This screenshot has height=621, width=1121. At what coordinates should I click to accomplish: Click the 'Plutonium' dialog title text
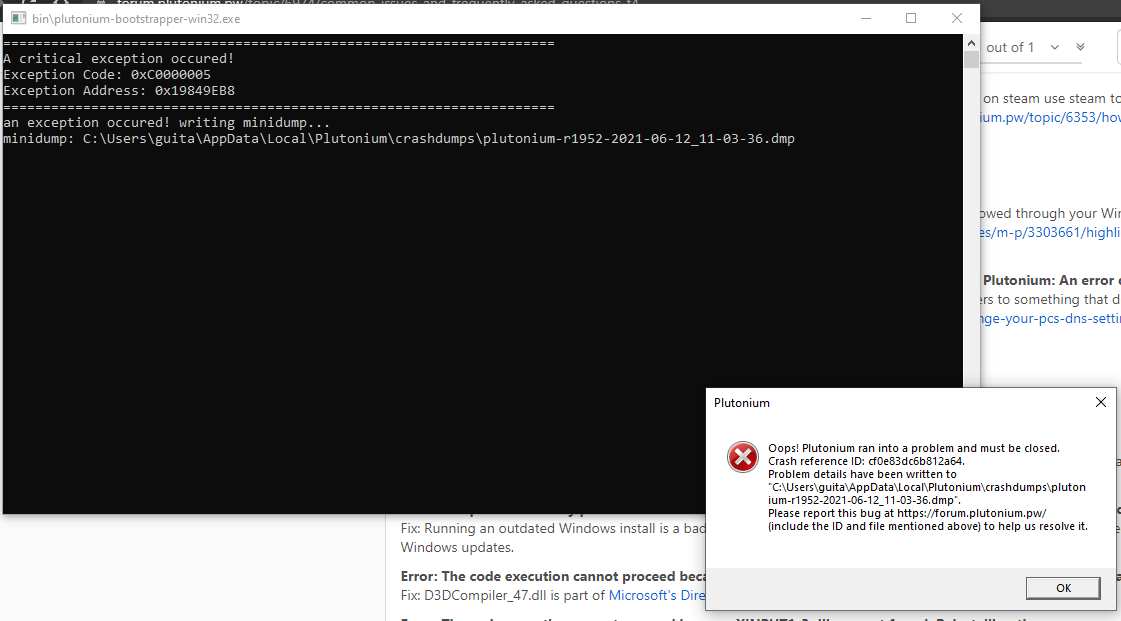pos(741,403)
